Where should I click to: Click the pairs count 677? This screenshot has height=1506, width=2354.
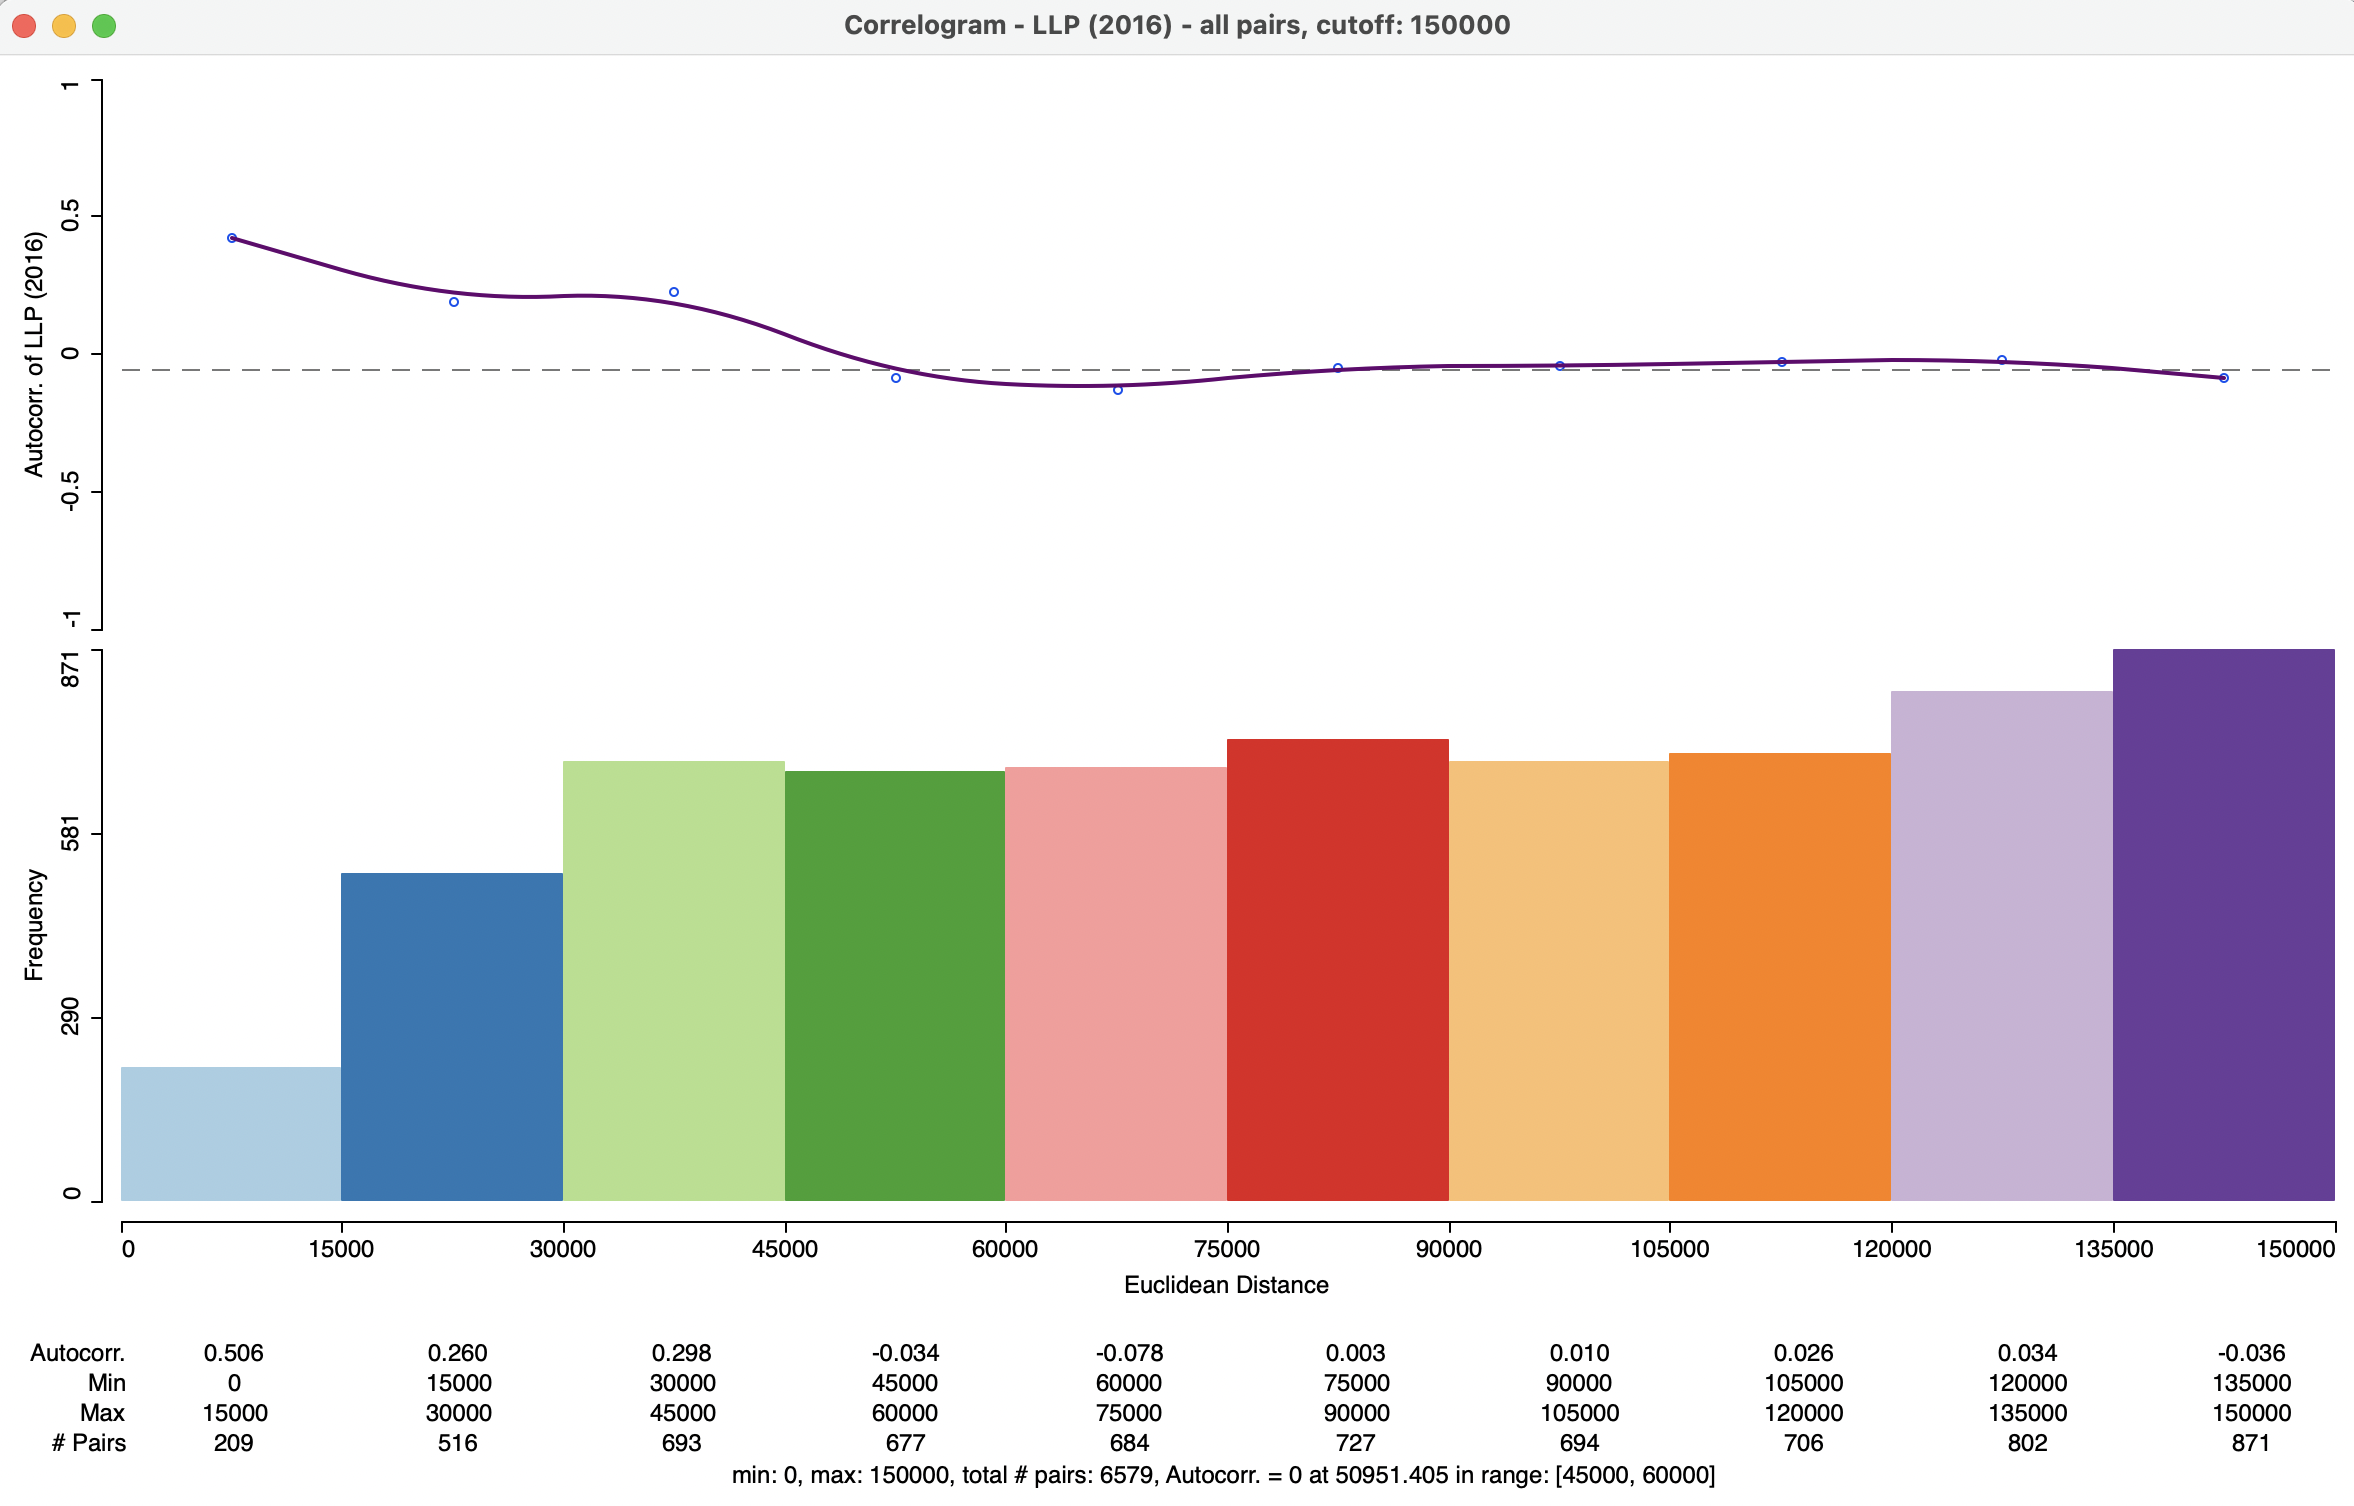point(905,1443)
